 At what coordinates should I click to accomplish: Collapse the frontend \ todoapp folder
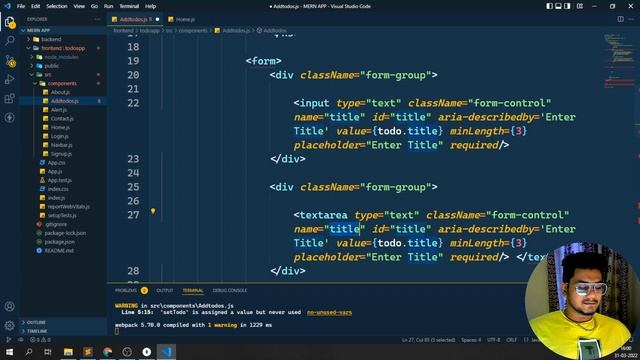coord(63,48)
